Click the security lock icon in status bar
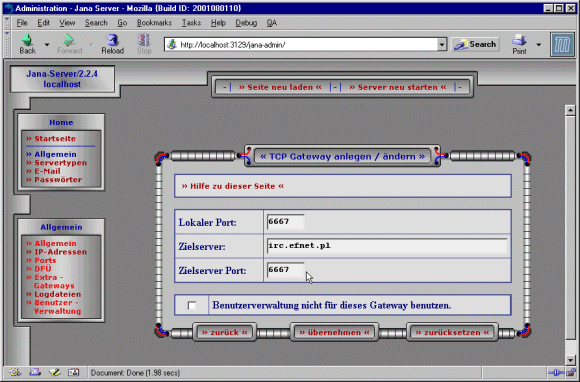Viewport: 580px width, 382px height. [x=570, y=373]
